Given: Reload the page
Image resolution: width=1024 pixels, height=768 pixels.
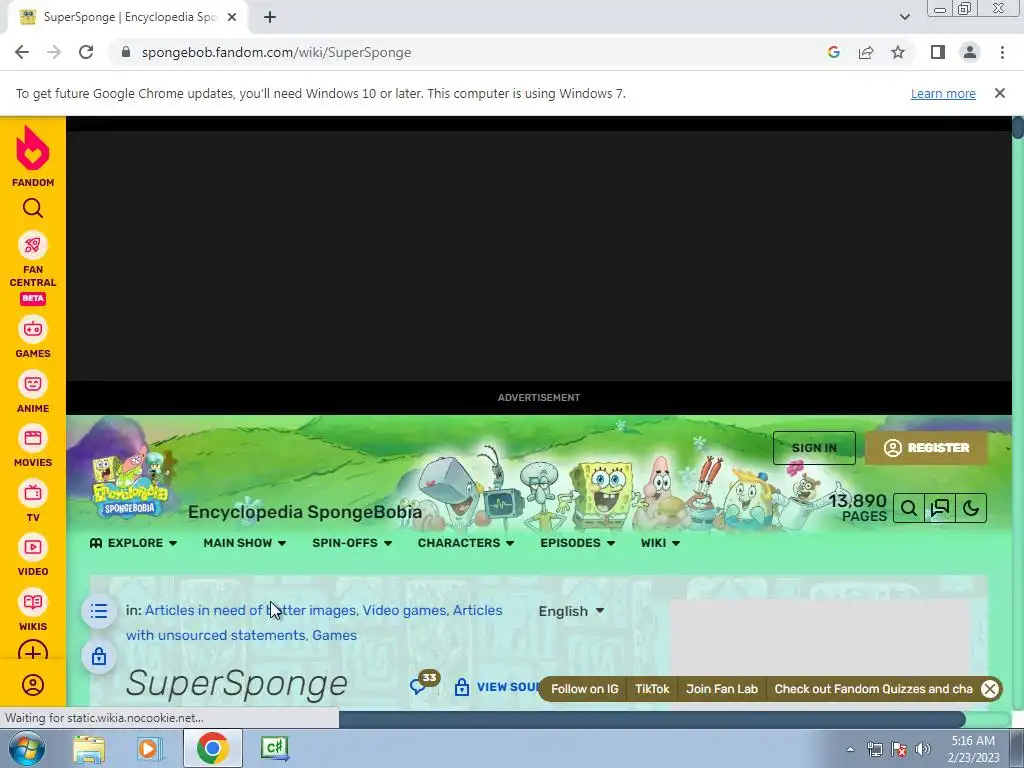Looking at the screenshot, I should click(86, 52).
